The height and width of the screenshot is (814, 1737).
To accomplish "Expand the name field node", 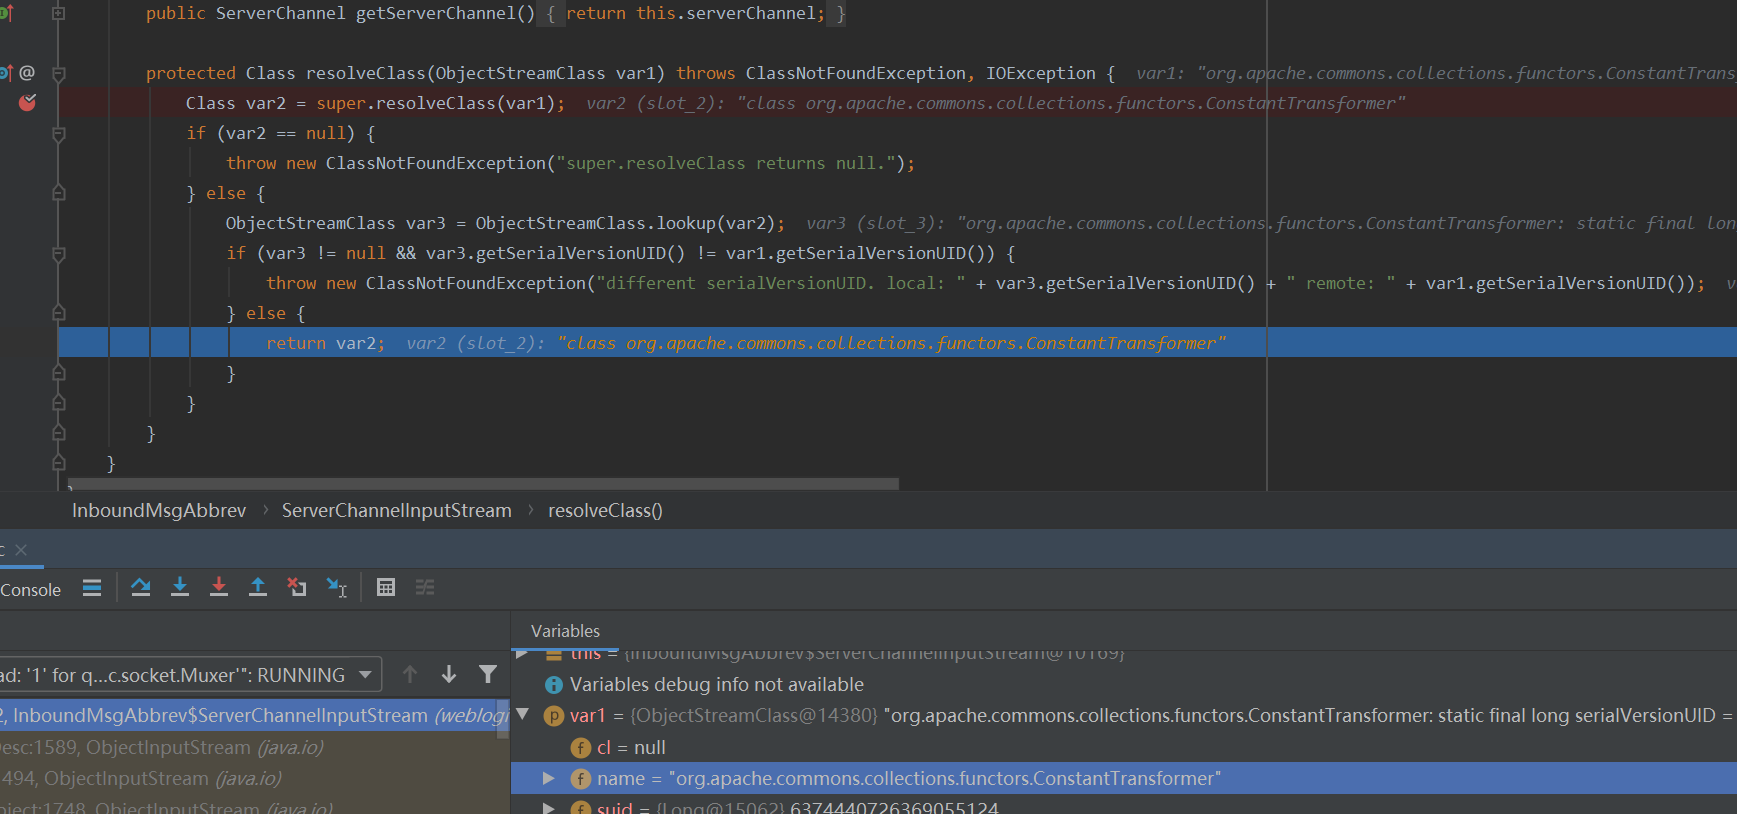I will point(548,778).
